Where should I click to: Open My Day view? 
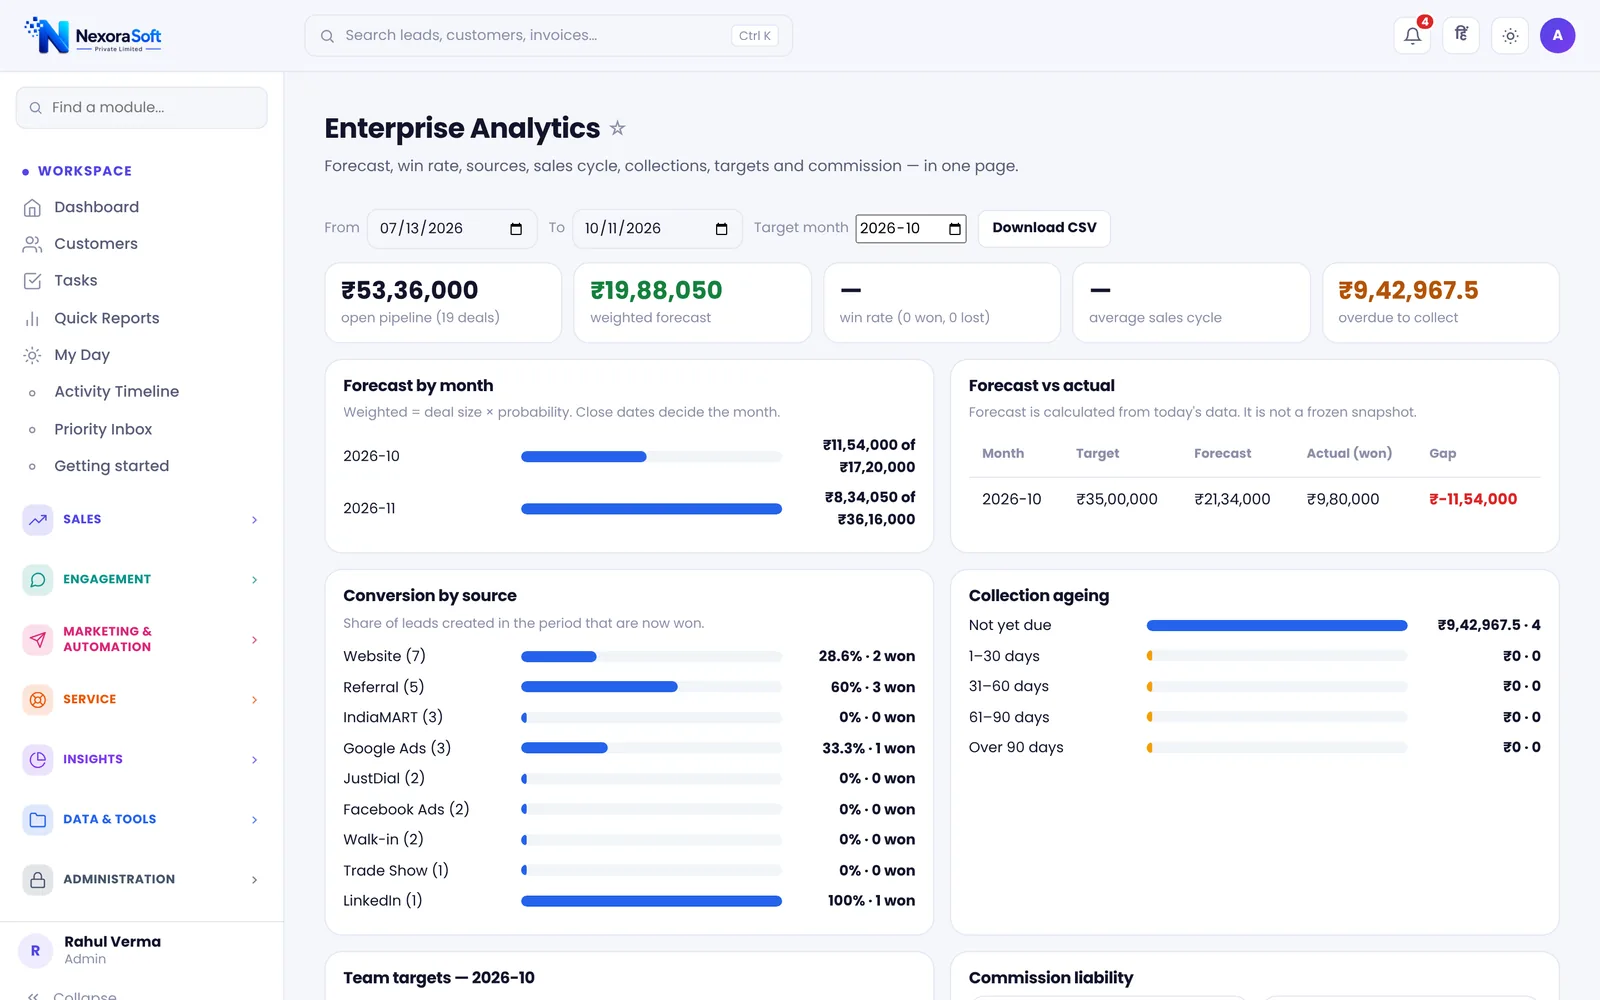[141, 355]
